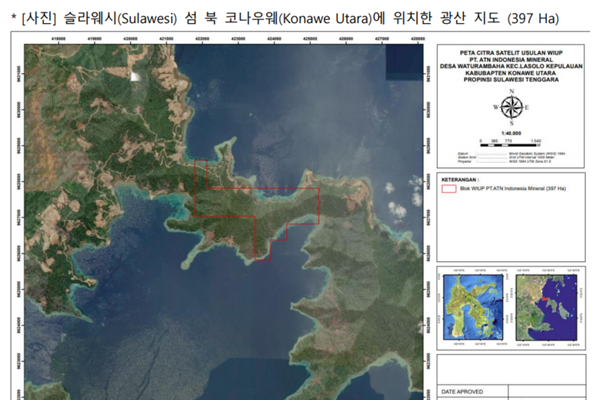Click the scale bar under 1:40.000
Viewport: 600px width, 400px height.
pos(510,138)
